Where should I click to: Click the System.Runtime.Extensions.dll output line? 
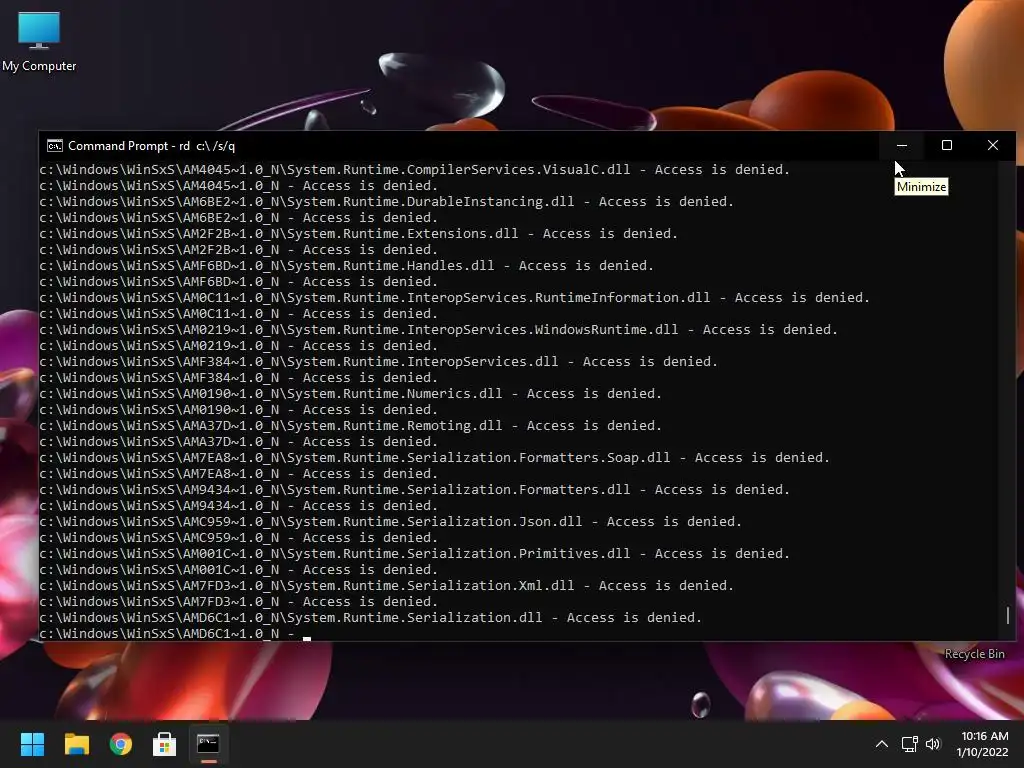(x=359, y=234)
